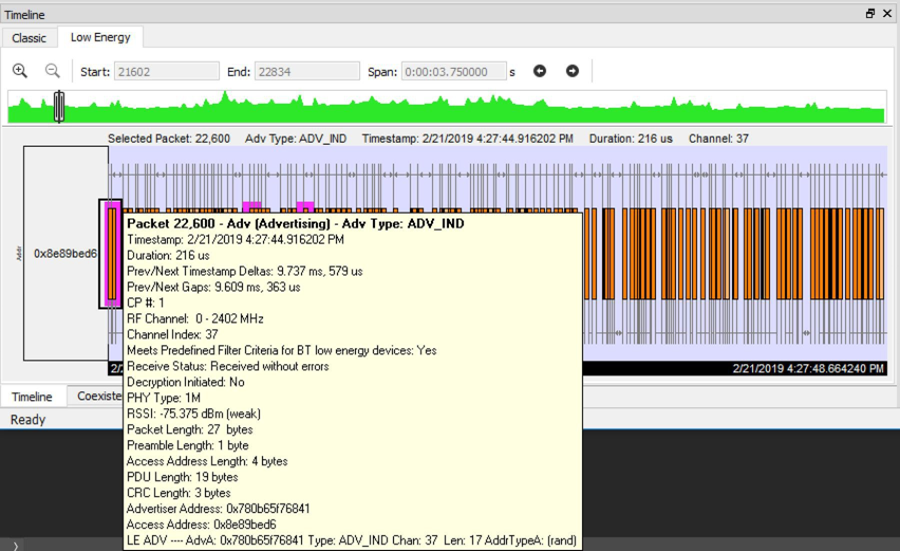
Task: Click the Advertiser Address tooltip line
Action: tap(218, 509)
